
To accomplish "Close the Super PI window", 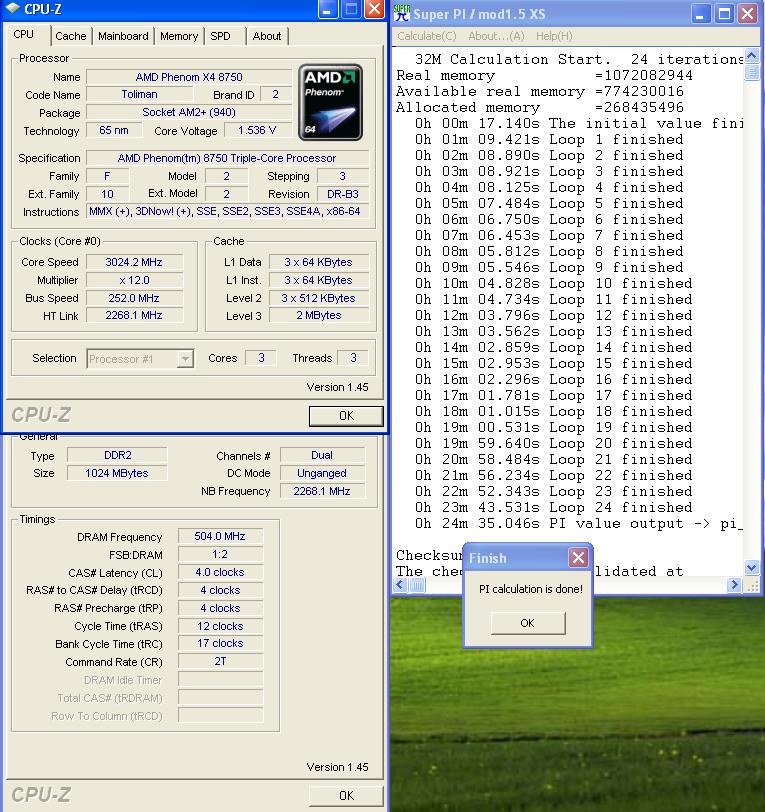I will click(x=747, y=14).
